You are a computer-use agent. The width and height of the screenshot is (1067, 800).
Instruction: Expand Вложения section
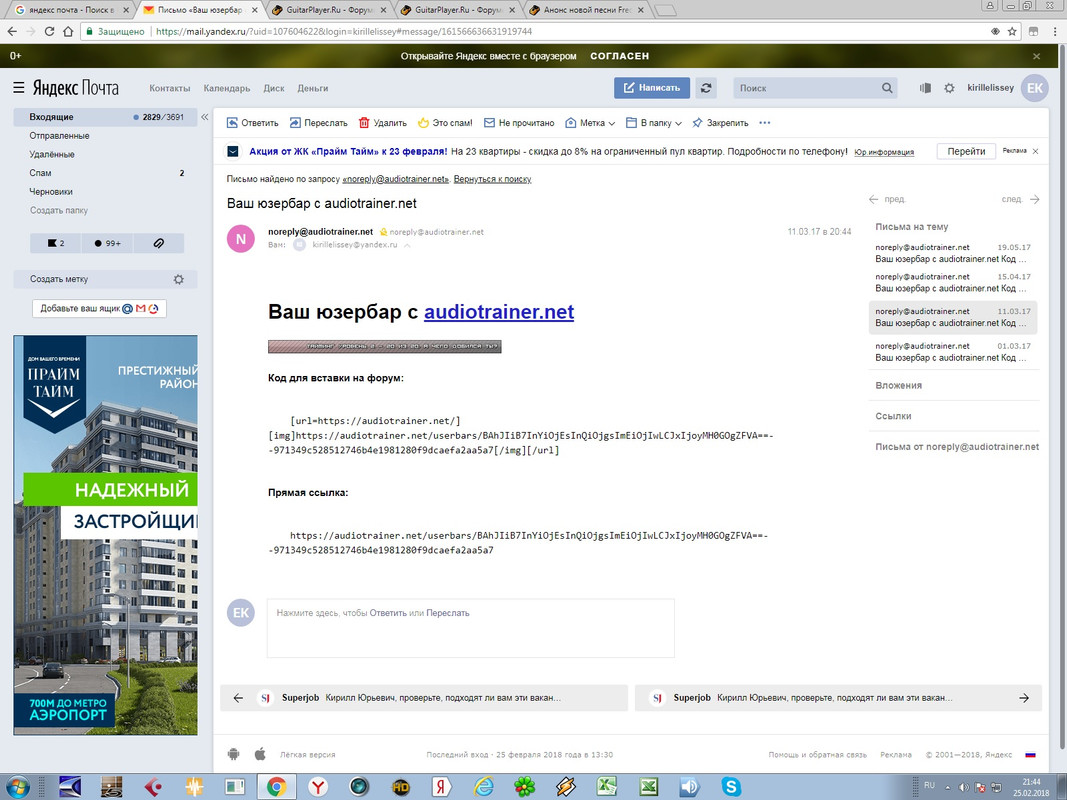click(898, 385)
